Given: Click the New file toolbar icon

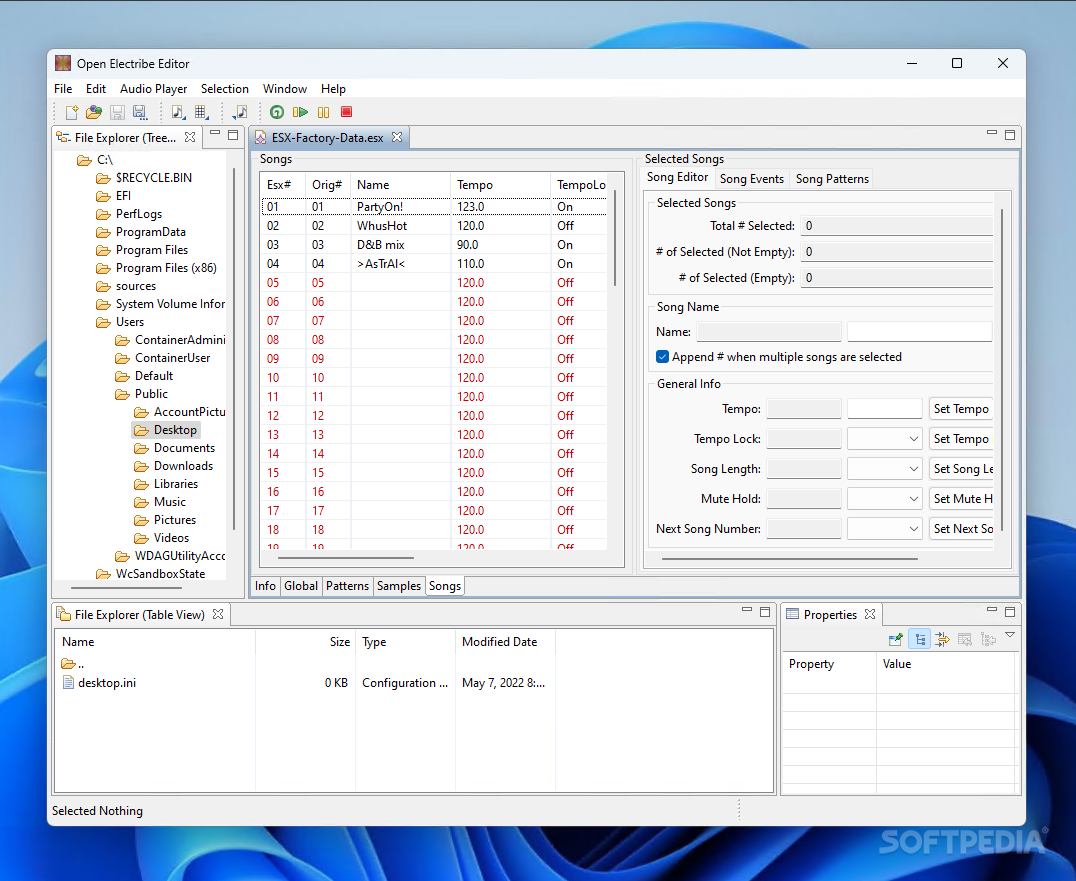Looking at the screenshot, I should coord(71,112).
